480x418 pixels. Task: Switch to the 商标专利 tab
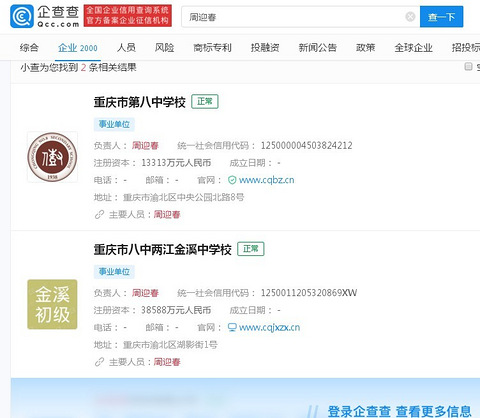pyautogui.click(x=212, y=48)
